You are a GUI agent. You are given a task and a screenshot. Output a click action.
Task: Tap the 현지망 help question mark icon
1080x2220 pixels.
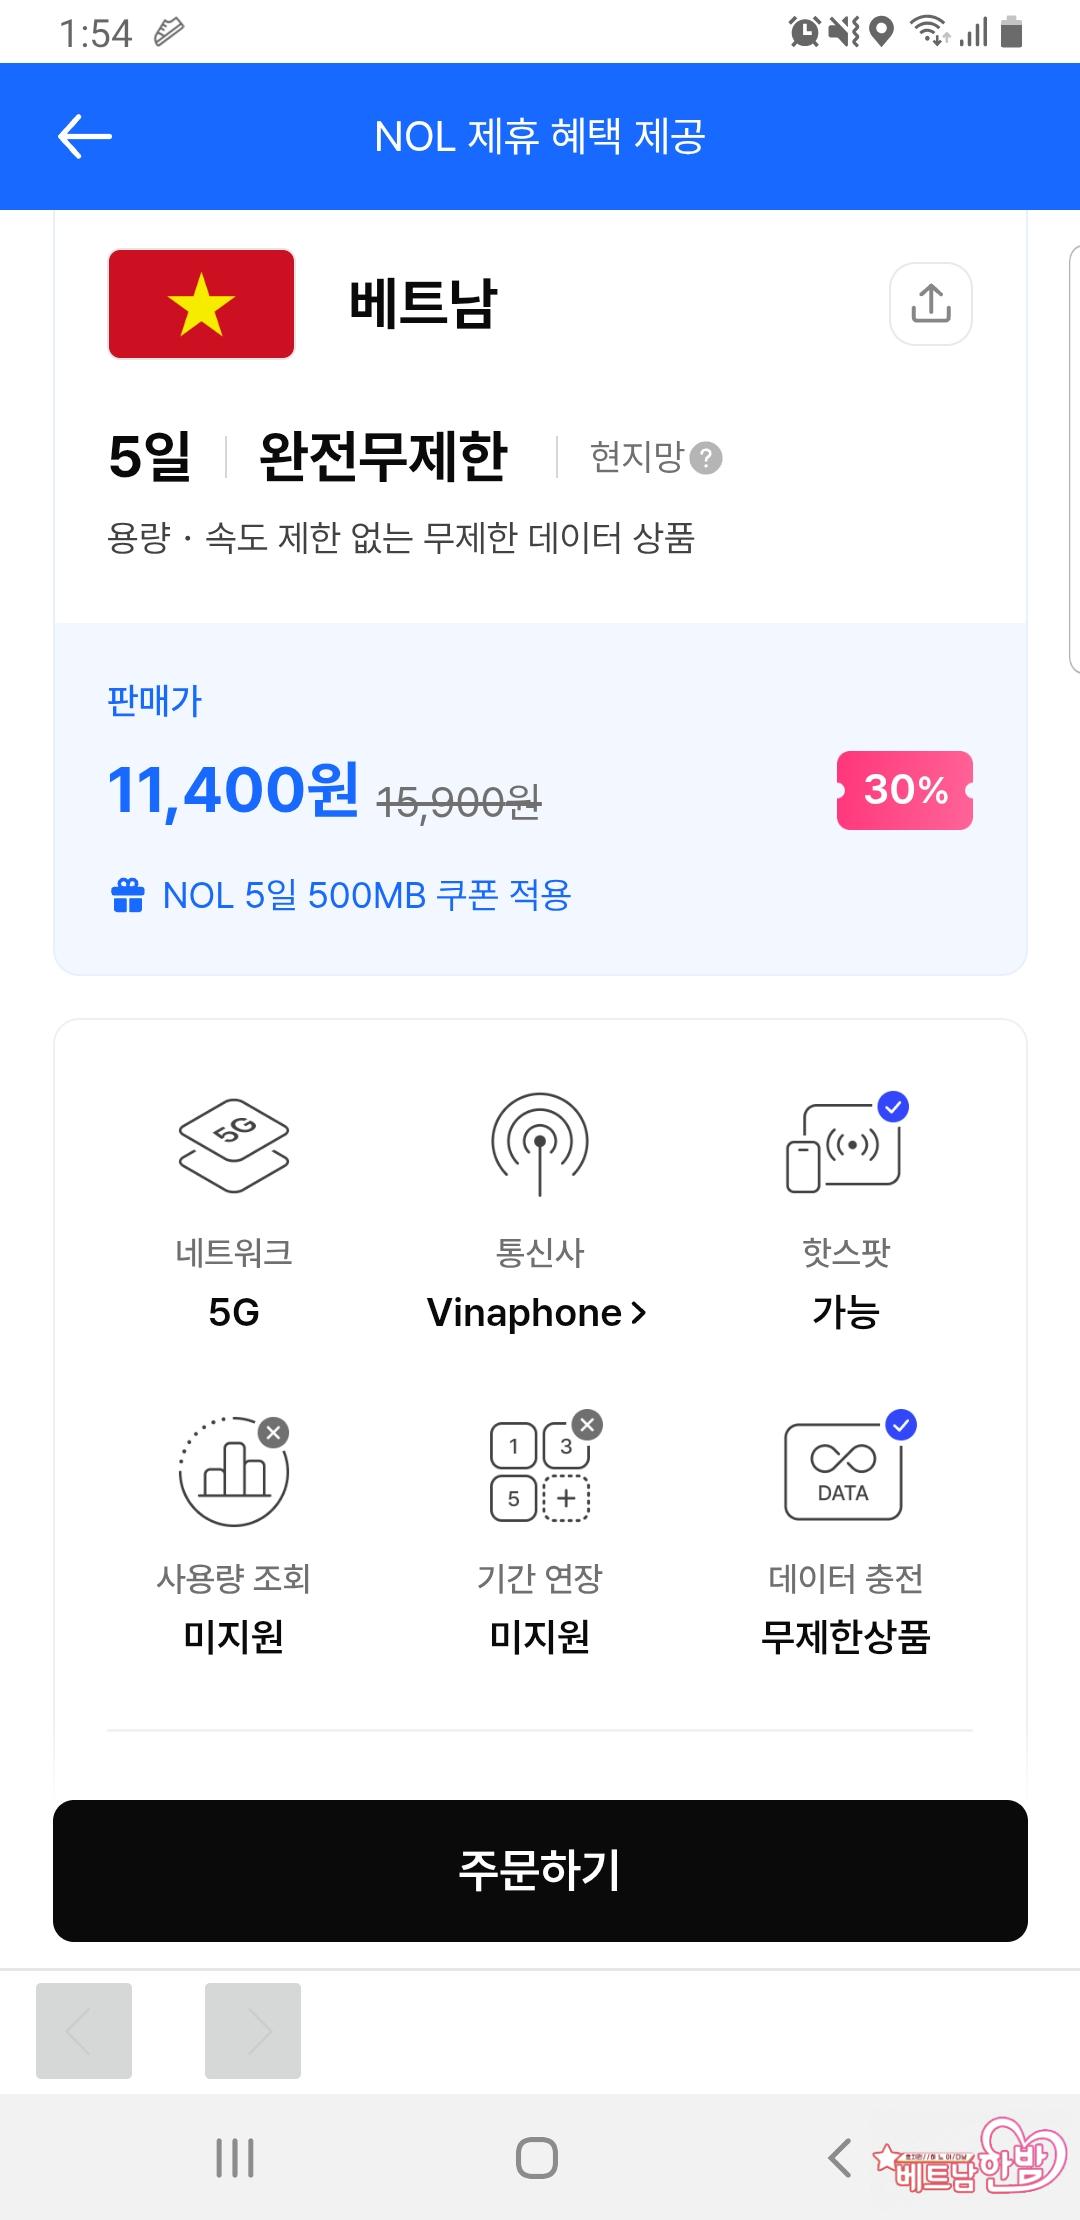(706, 458)
